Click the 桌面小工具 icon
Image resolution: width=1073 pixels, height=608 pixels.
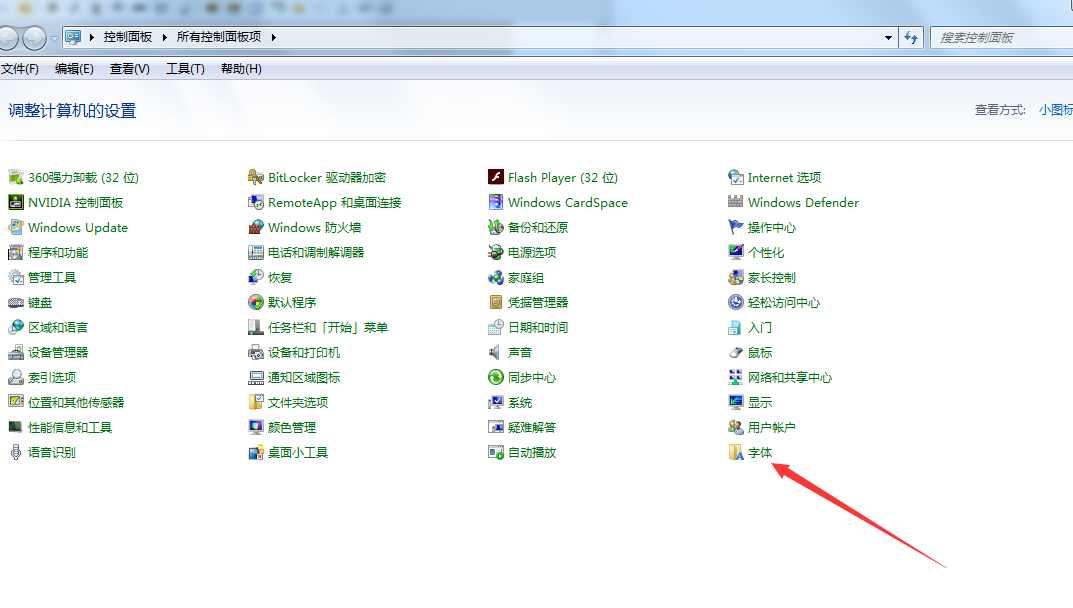coord(256,453)
